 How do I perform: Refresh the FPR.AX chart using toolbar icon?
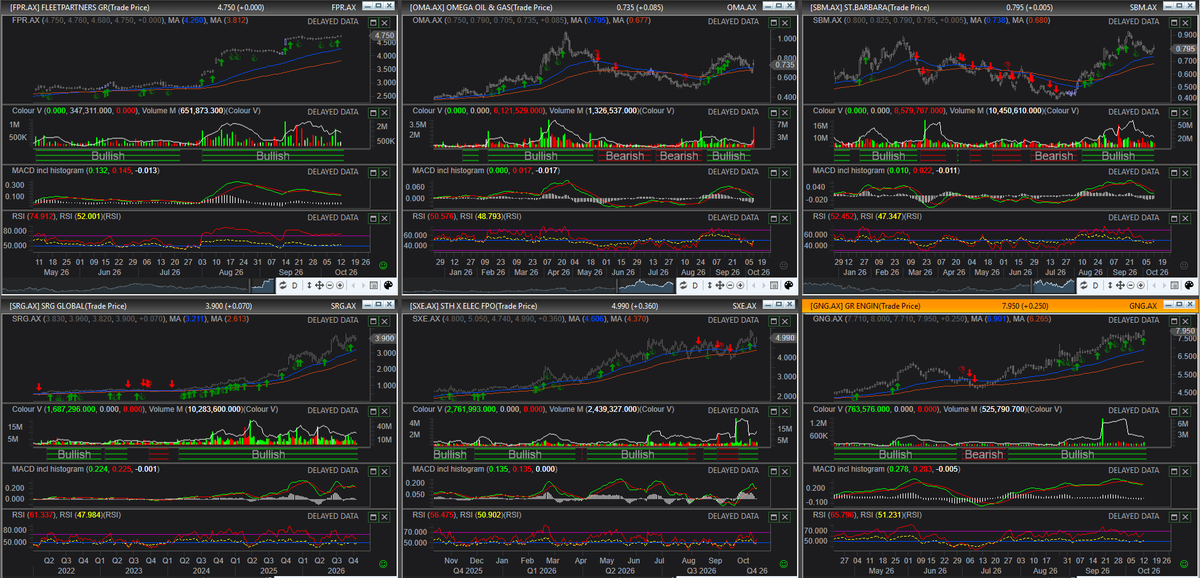point(283,285)
